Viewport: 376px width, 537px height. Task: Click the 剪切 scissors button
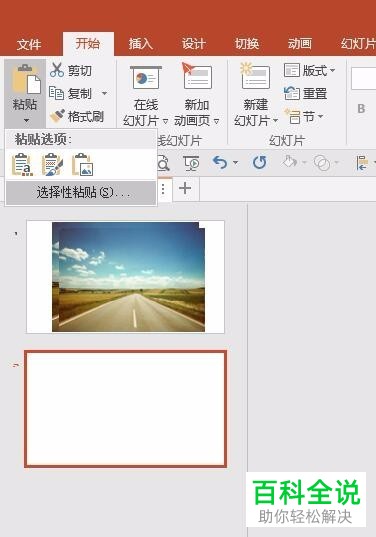(71, 70)
